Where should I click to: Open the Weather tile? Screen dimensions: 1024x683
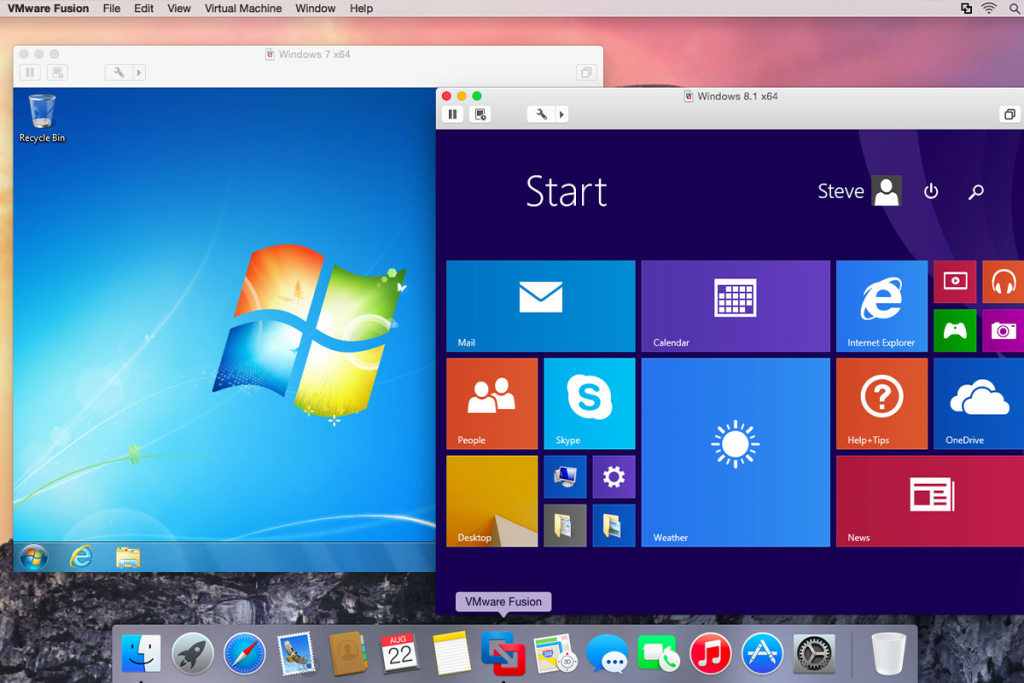(735, 452)
